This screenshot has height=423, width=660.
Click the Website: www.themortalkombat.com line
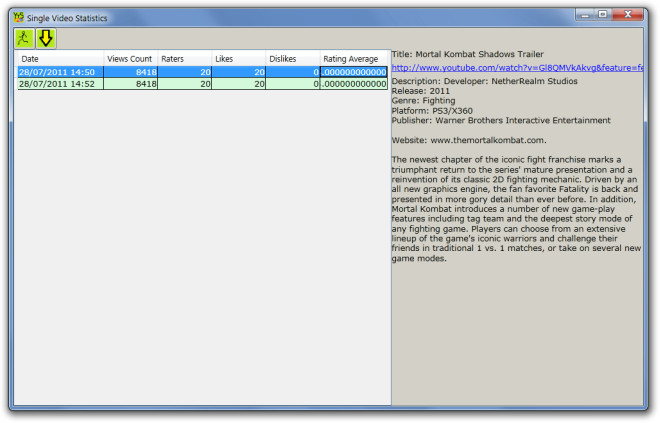pyautogui.click(x=469, y=140)
